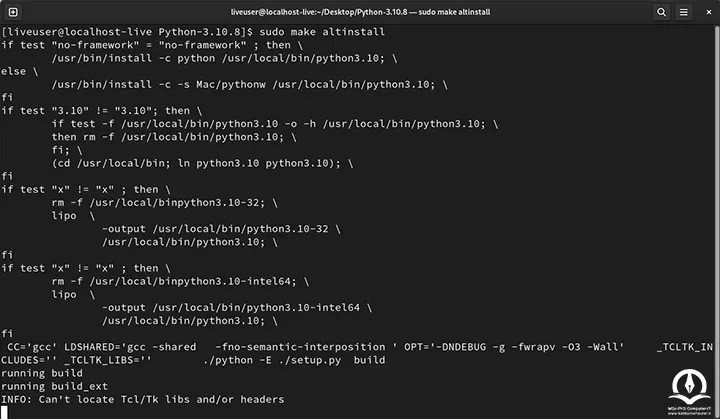Click the 'running build' output line
Viewport: 720px width, 419px height.
(42, 373)
